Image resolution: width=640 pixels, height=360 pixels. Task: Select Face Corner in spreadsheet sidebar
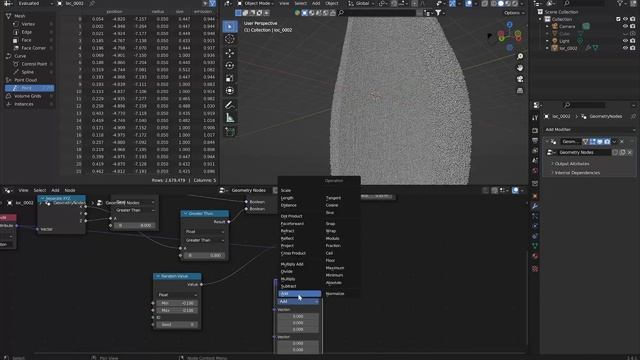(x=33, y=48)
